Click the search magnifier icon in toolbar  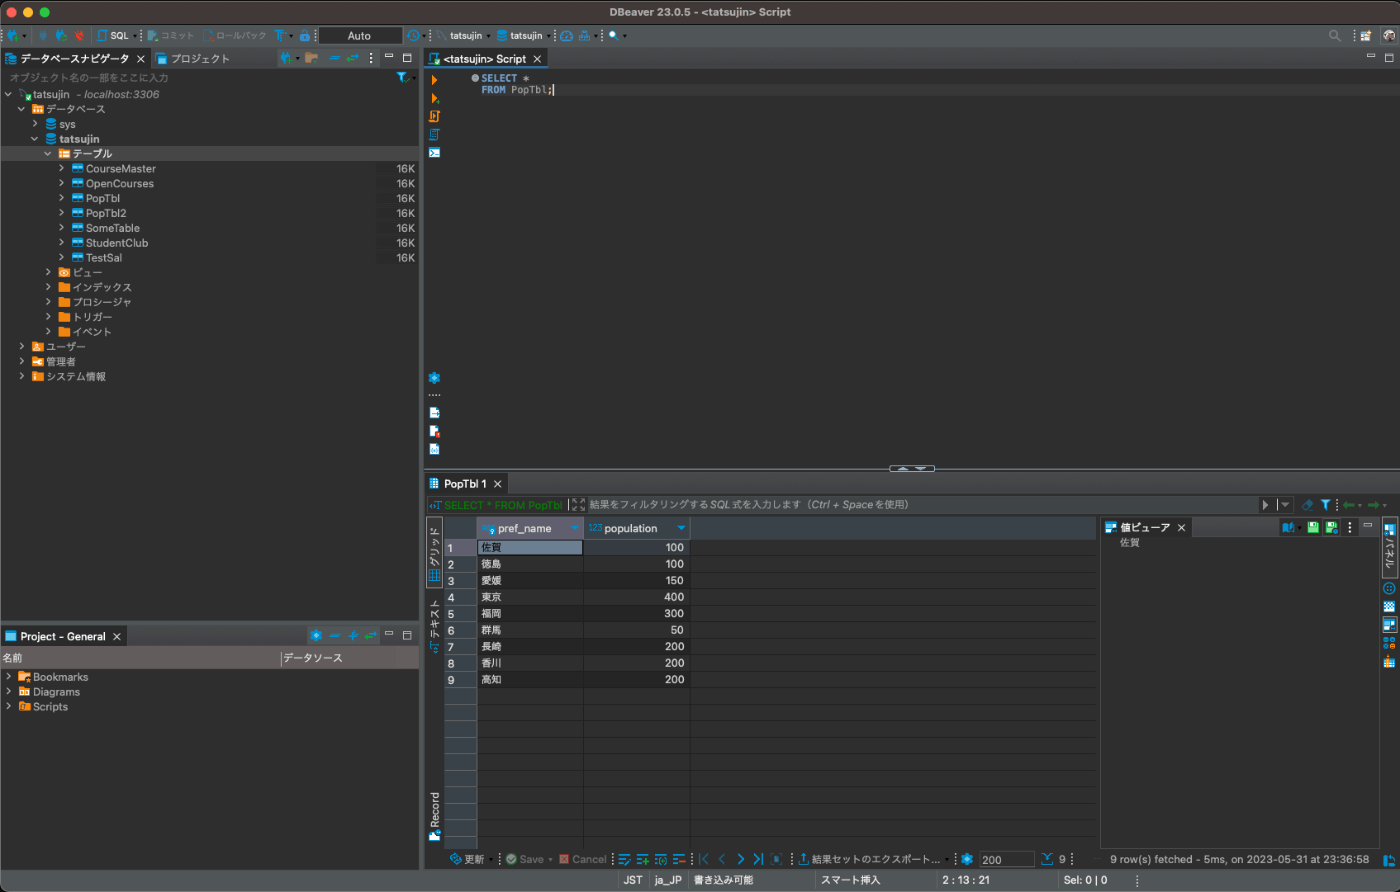pyautogui.click(x=613, y=35)
